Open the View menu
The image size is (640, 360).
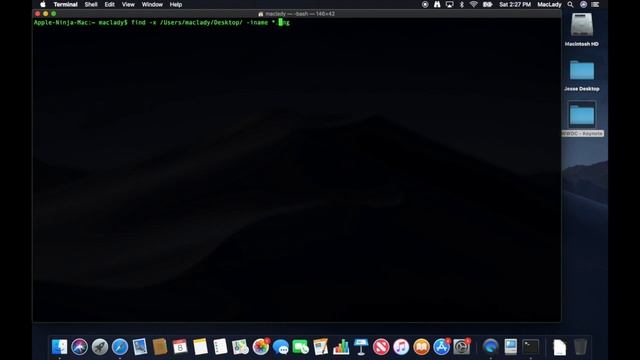128,4
